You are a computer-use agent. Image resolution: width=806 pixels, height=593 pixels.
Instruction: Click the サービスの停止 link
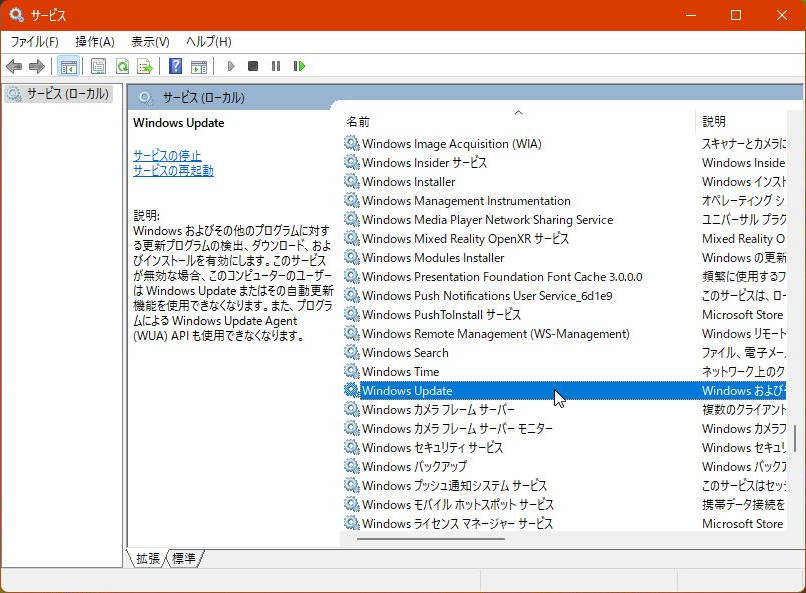pos(167,155)
